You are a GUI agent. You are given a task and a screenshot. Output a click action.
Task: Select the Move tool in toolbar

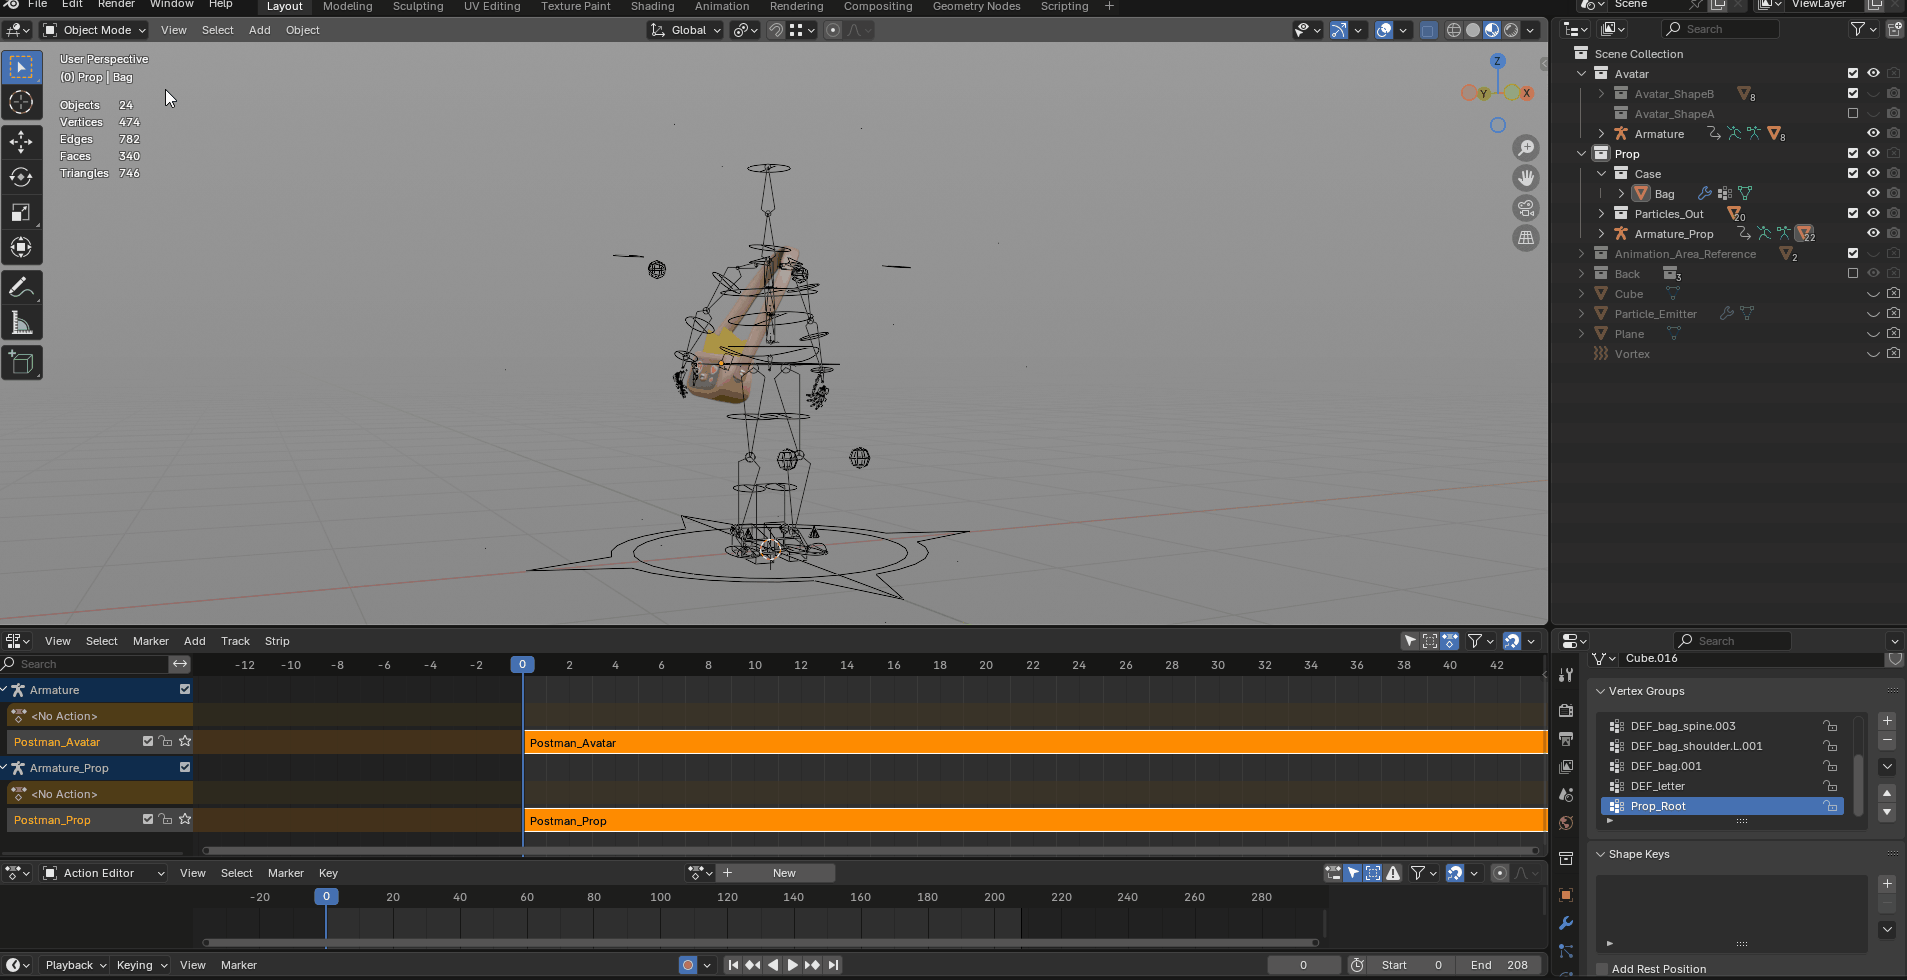(21, 142)
